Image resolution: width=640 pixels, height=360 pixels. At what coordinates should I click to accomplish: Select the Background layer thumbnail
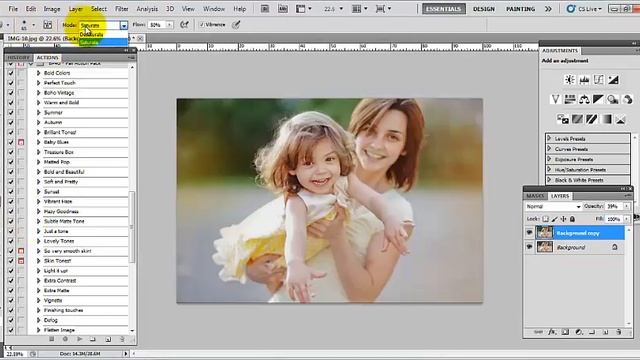point(544,247)
